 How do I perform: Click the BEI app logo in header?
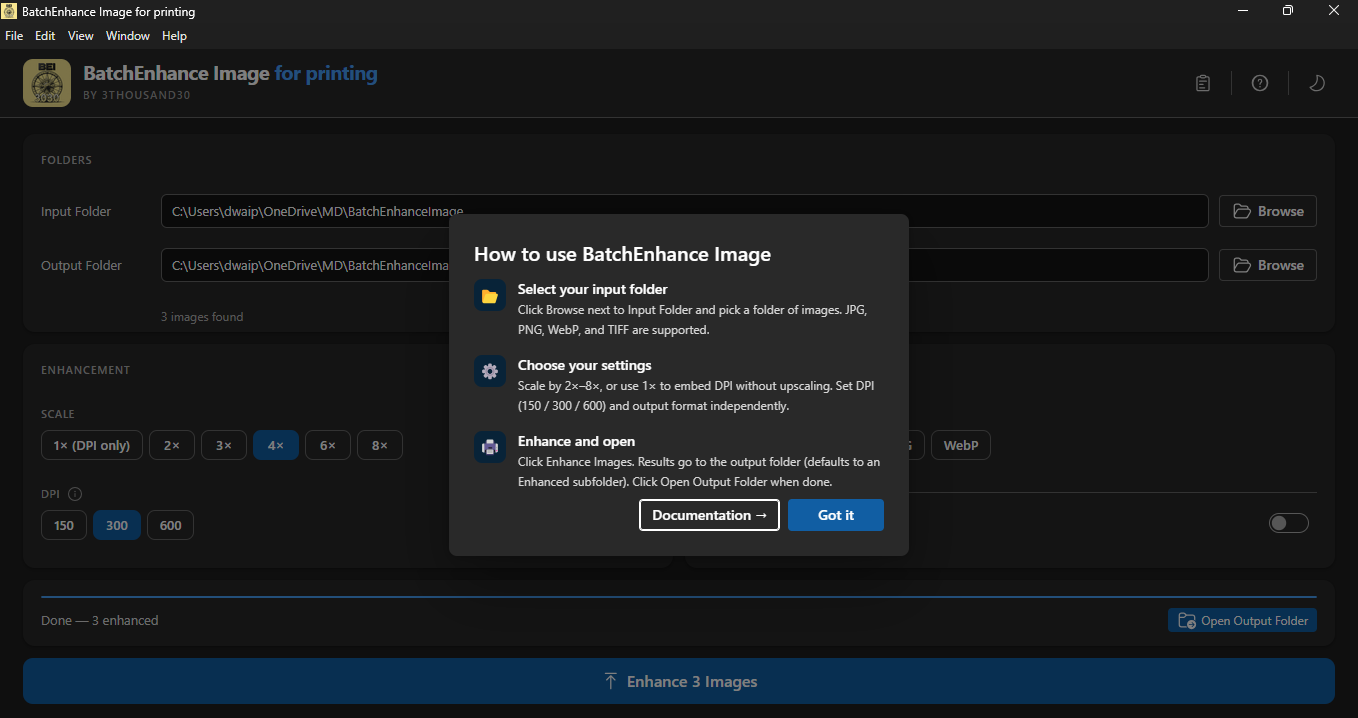47,83
